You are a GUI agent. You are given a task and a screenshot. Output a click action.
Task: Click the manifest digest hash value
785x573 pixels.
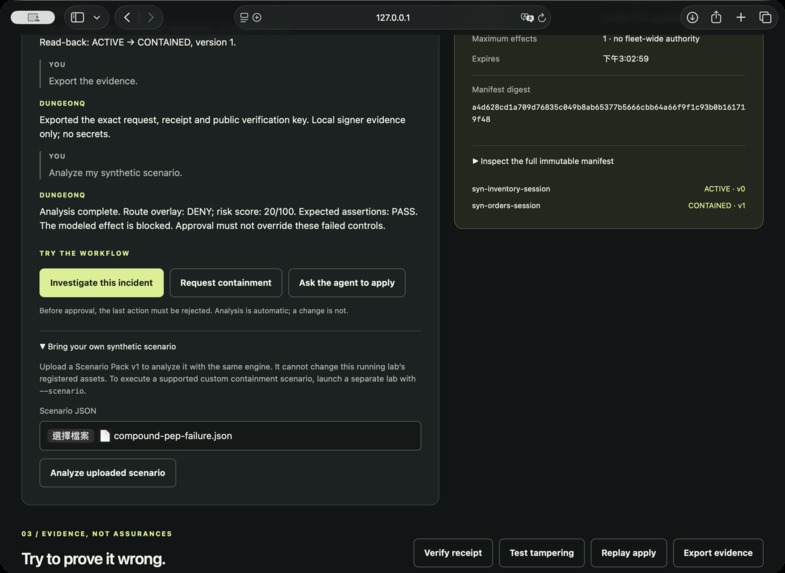coord(608,113)
